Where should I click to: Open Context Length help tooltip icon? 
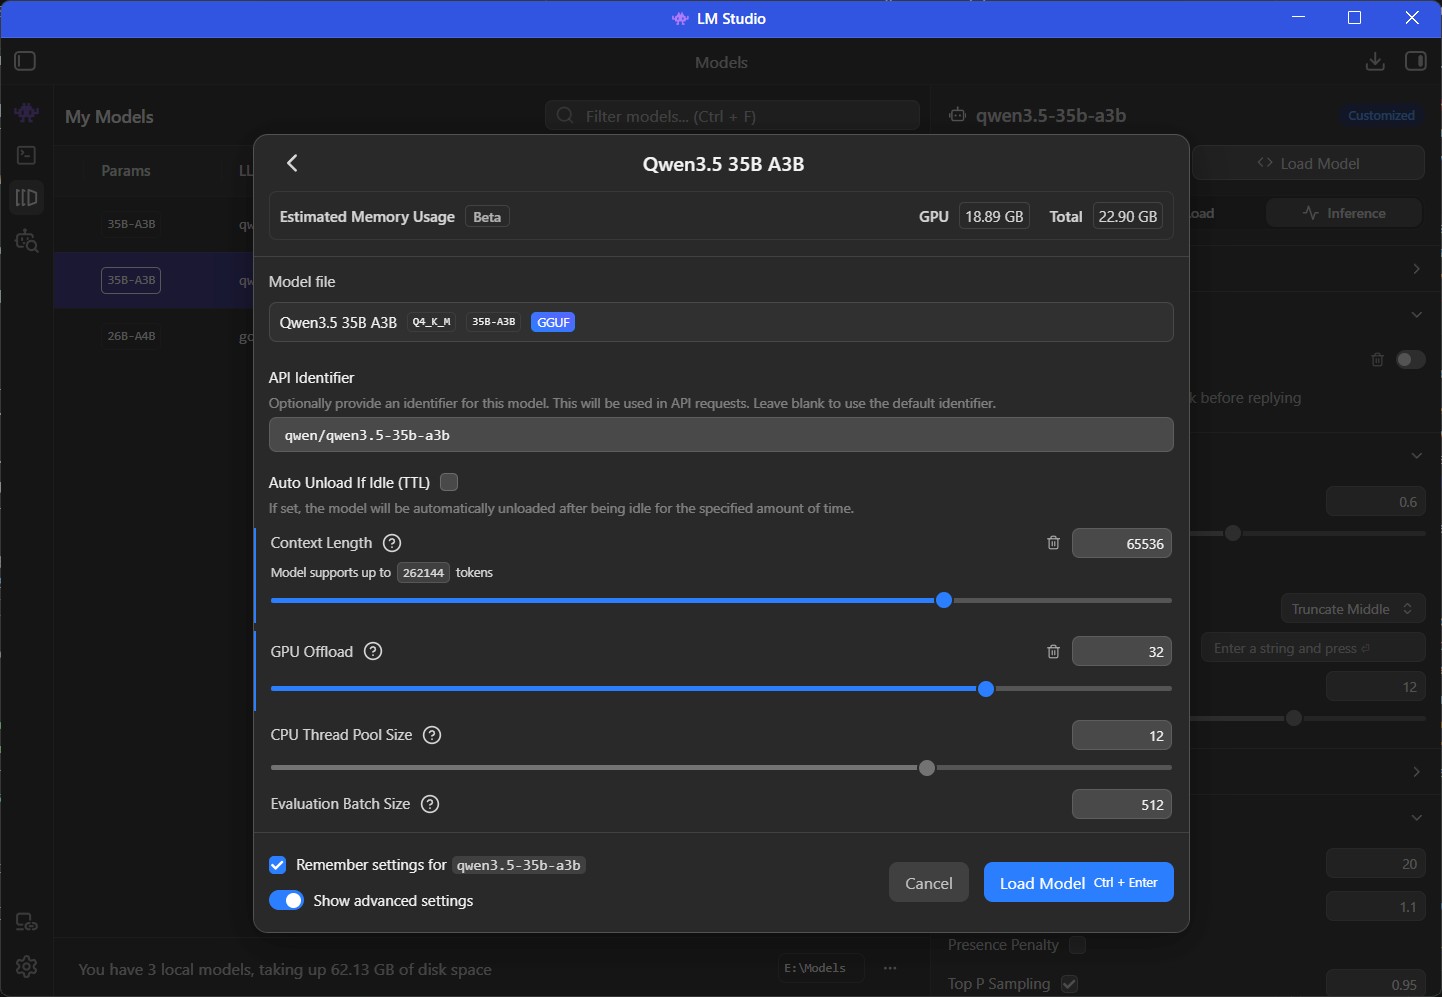392,543
